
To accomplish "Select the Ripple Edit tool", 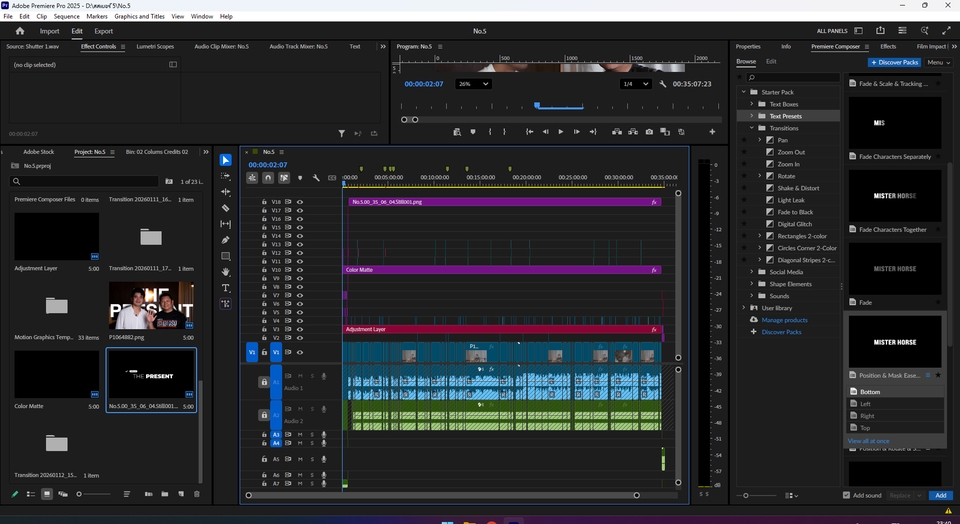I will coord(226,192).
